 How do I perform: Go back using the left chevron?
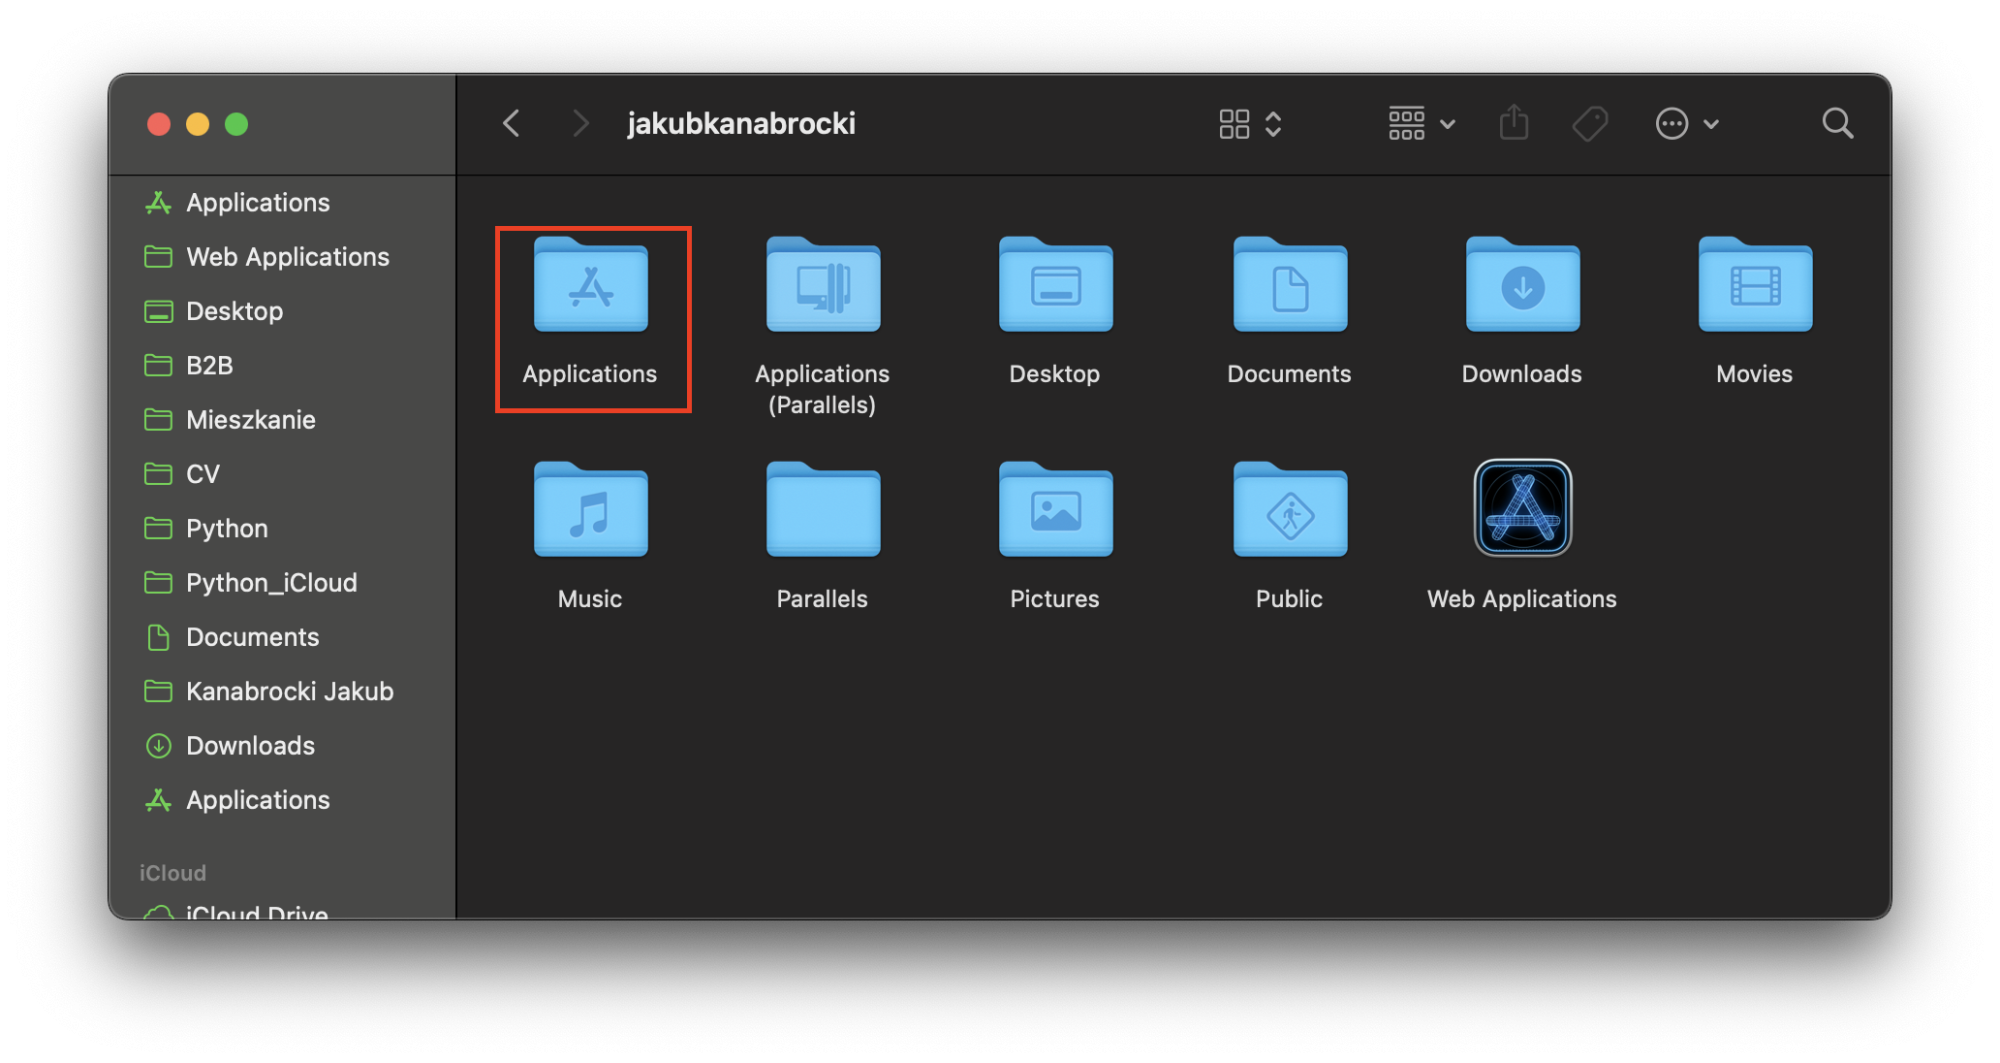pos(511,124)
